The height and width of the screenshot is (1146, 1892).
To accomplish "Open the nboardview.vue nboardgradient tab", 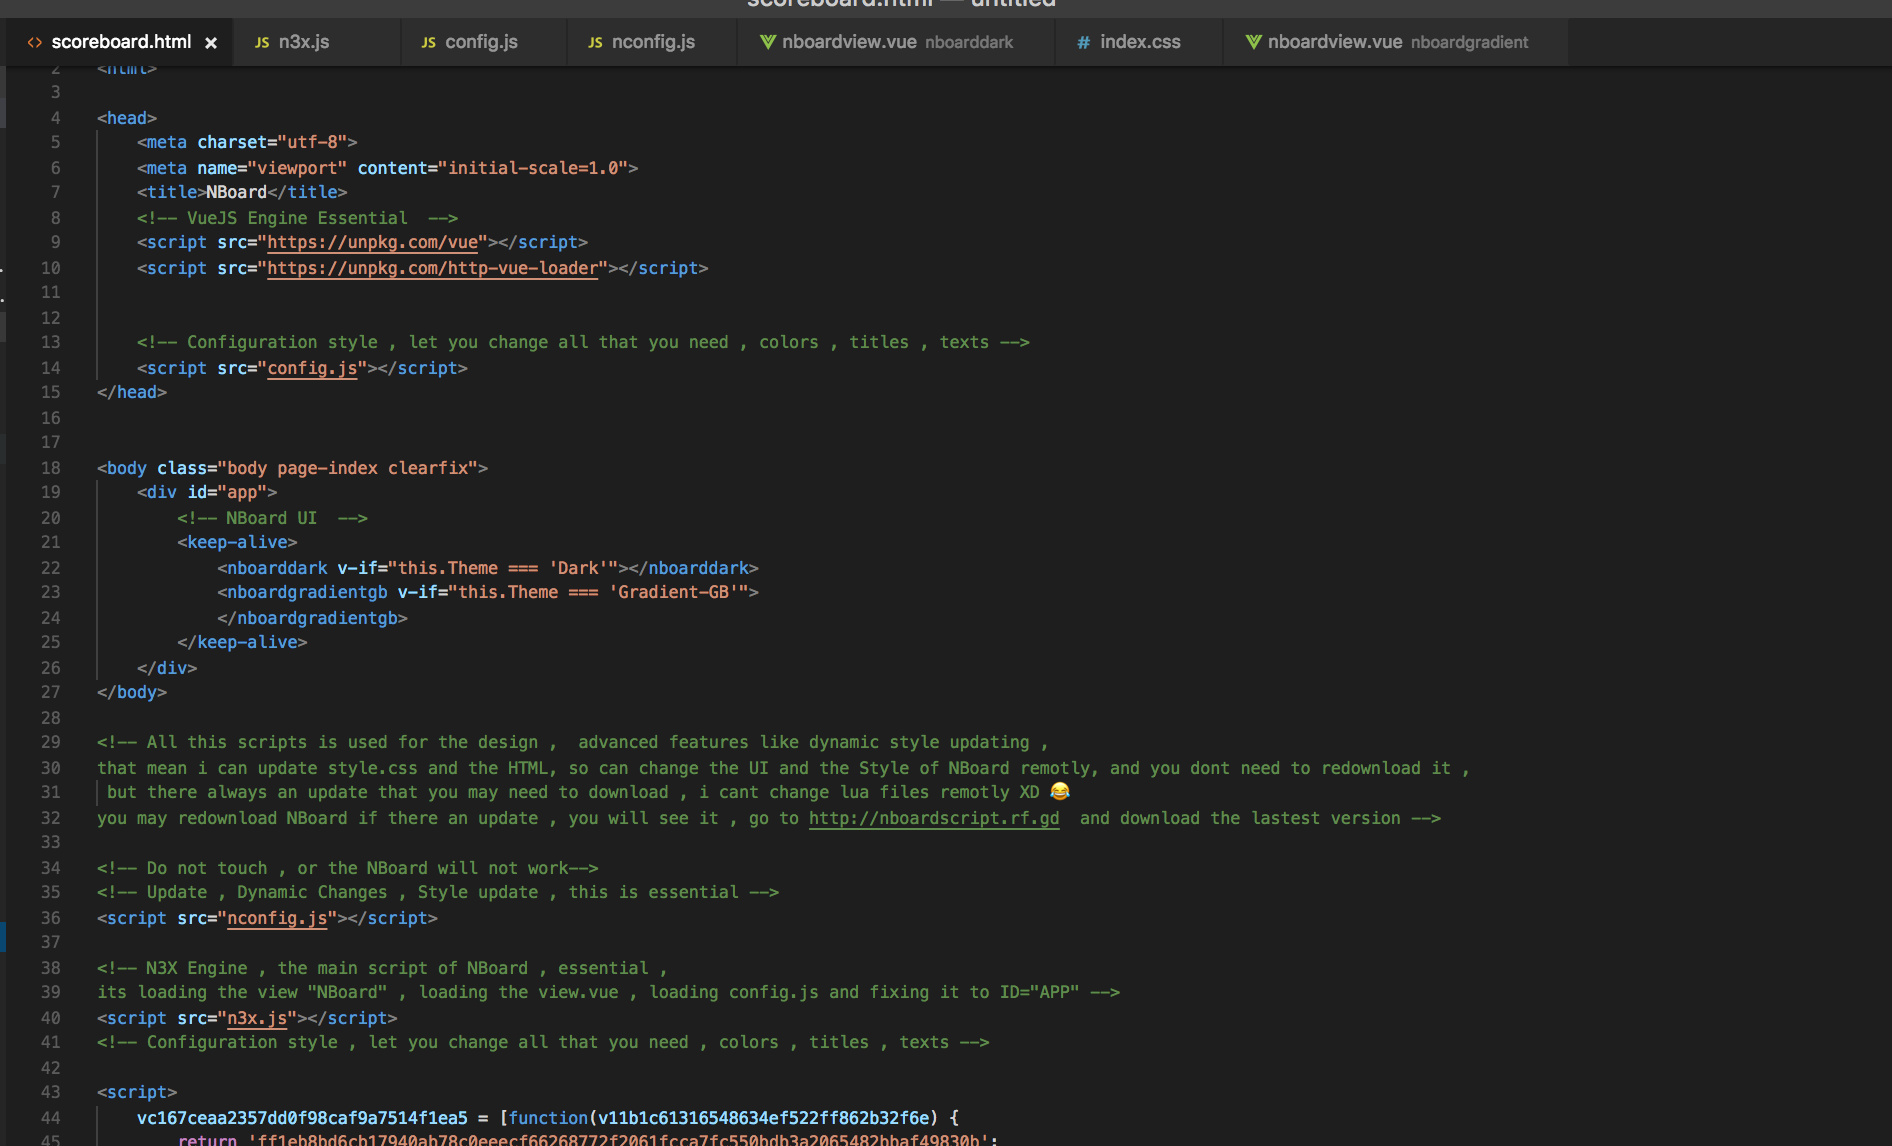I will click(1395, 42).
